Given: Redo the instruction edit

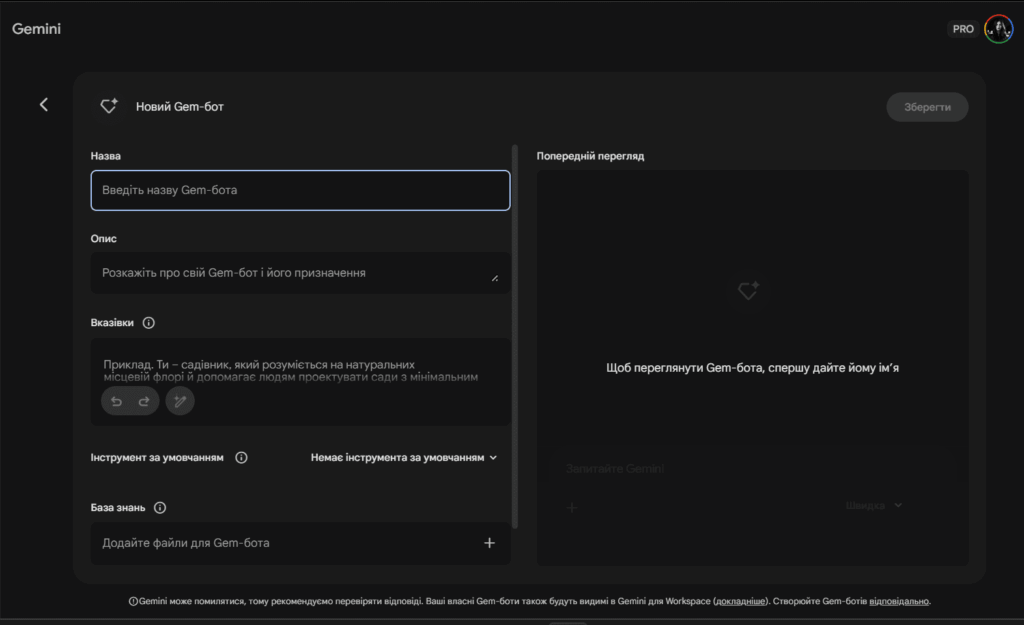Looking at the screenshot, I should 144,401.
